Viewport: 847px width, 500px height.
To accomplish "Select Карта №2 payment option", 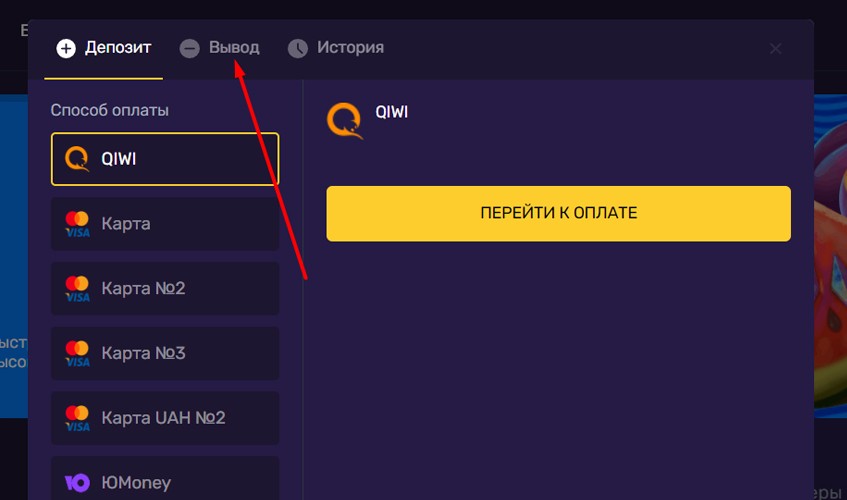I will click(165, 289).
